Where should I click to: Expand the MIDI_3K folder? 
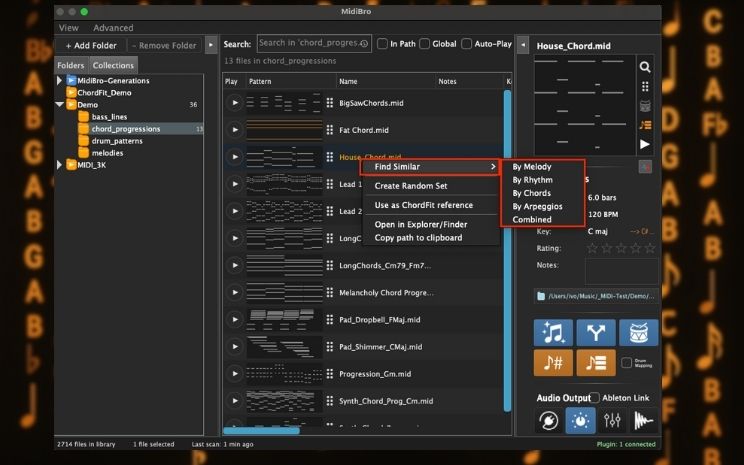pyautogui.click(x=59, y=165)
